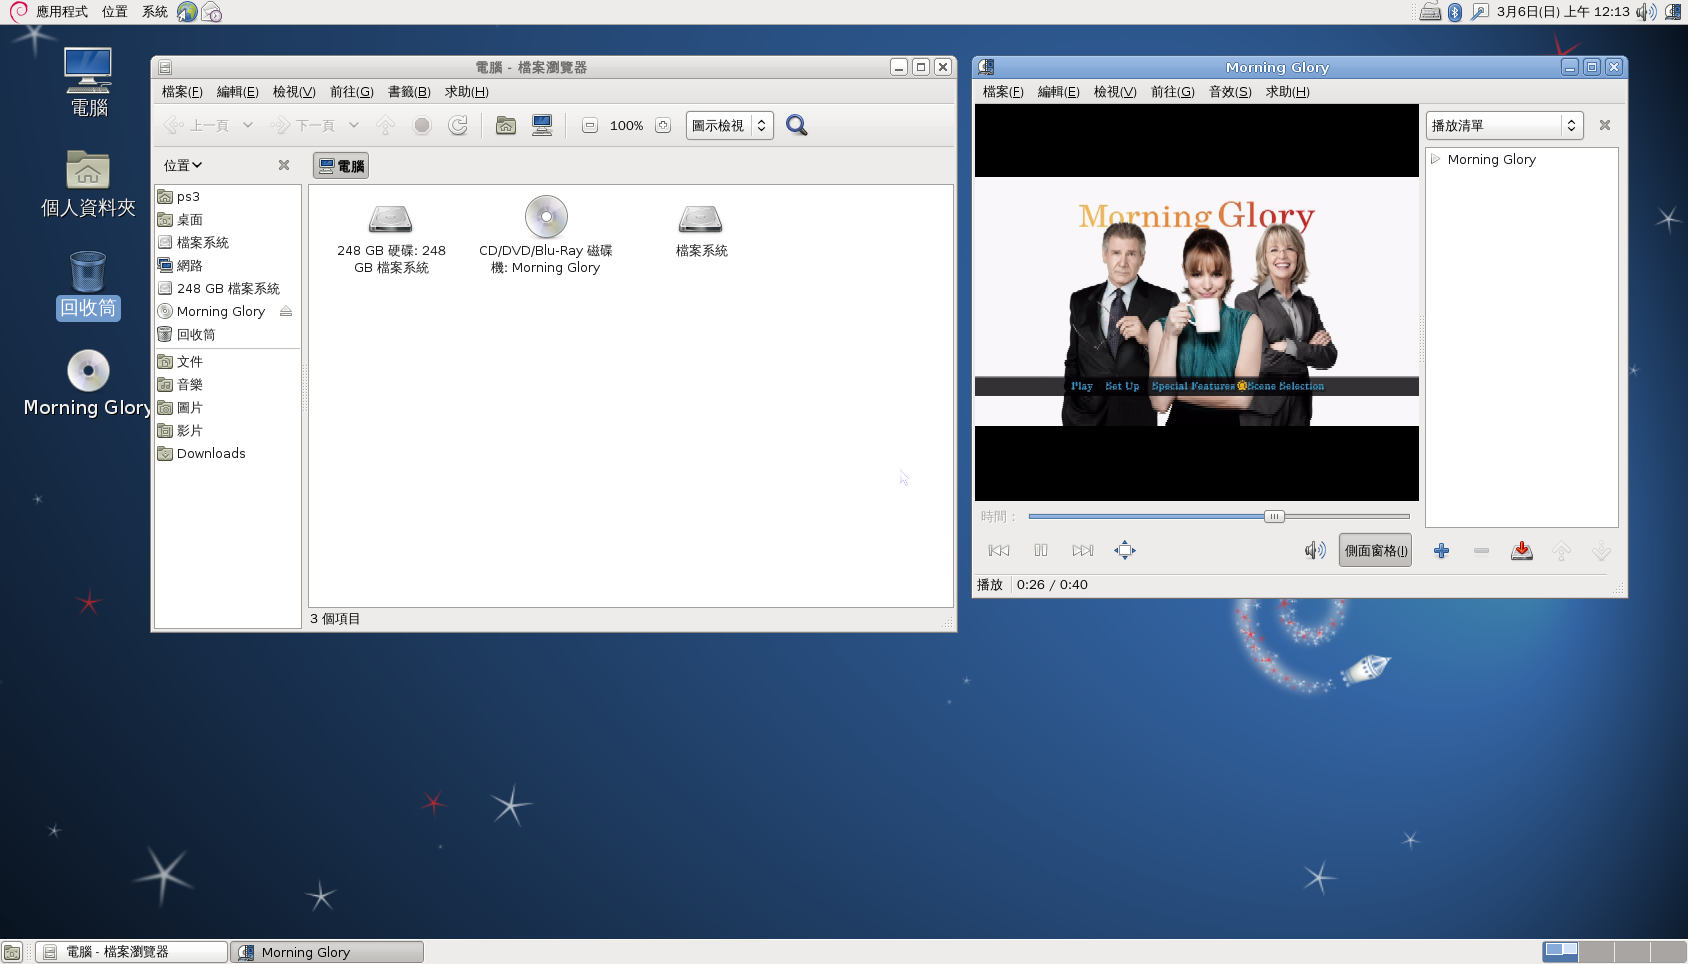Viewport: 1688px width, 964px height.
Task: Open the desktop trash can icon
Action: pyautogui.click(x=88, y=271)
